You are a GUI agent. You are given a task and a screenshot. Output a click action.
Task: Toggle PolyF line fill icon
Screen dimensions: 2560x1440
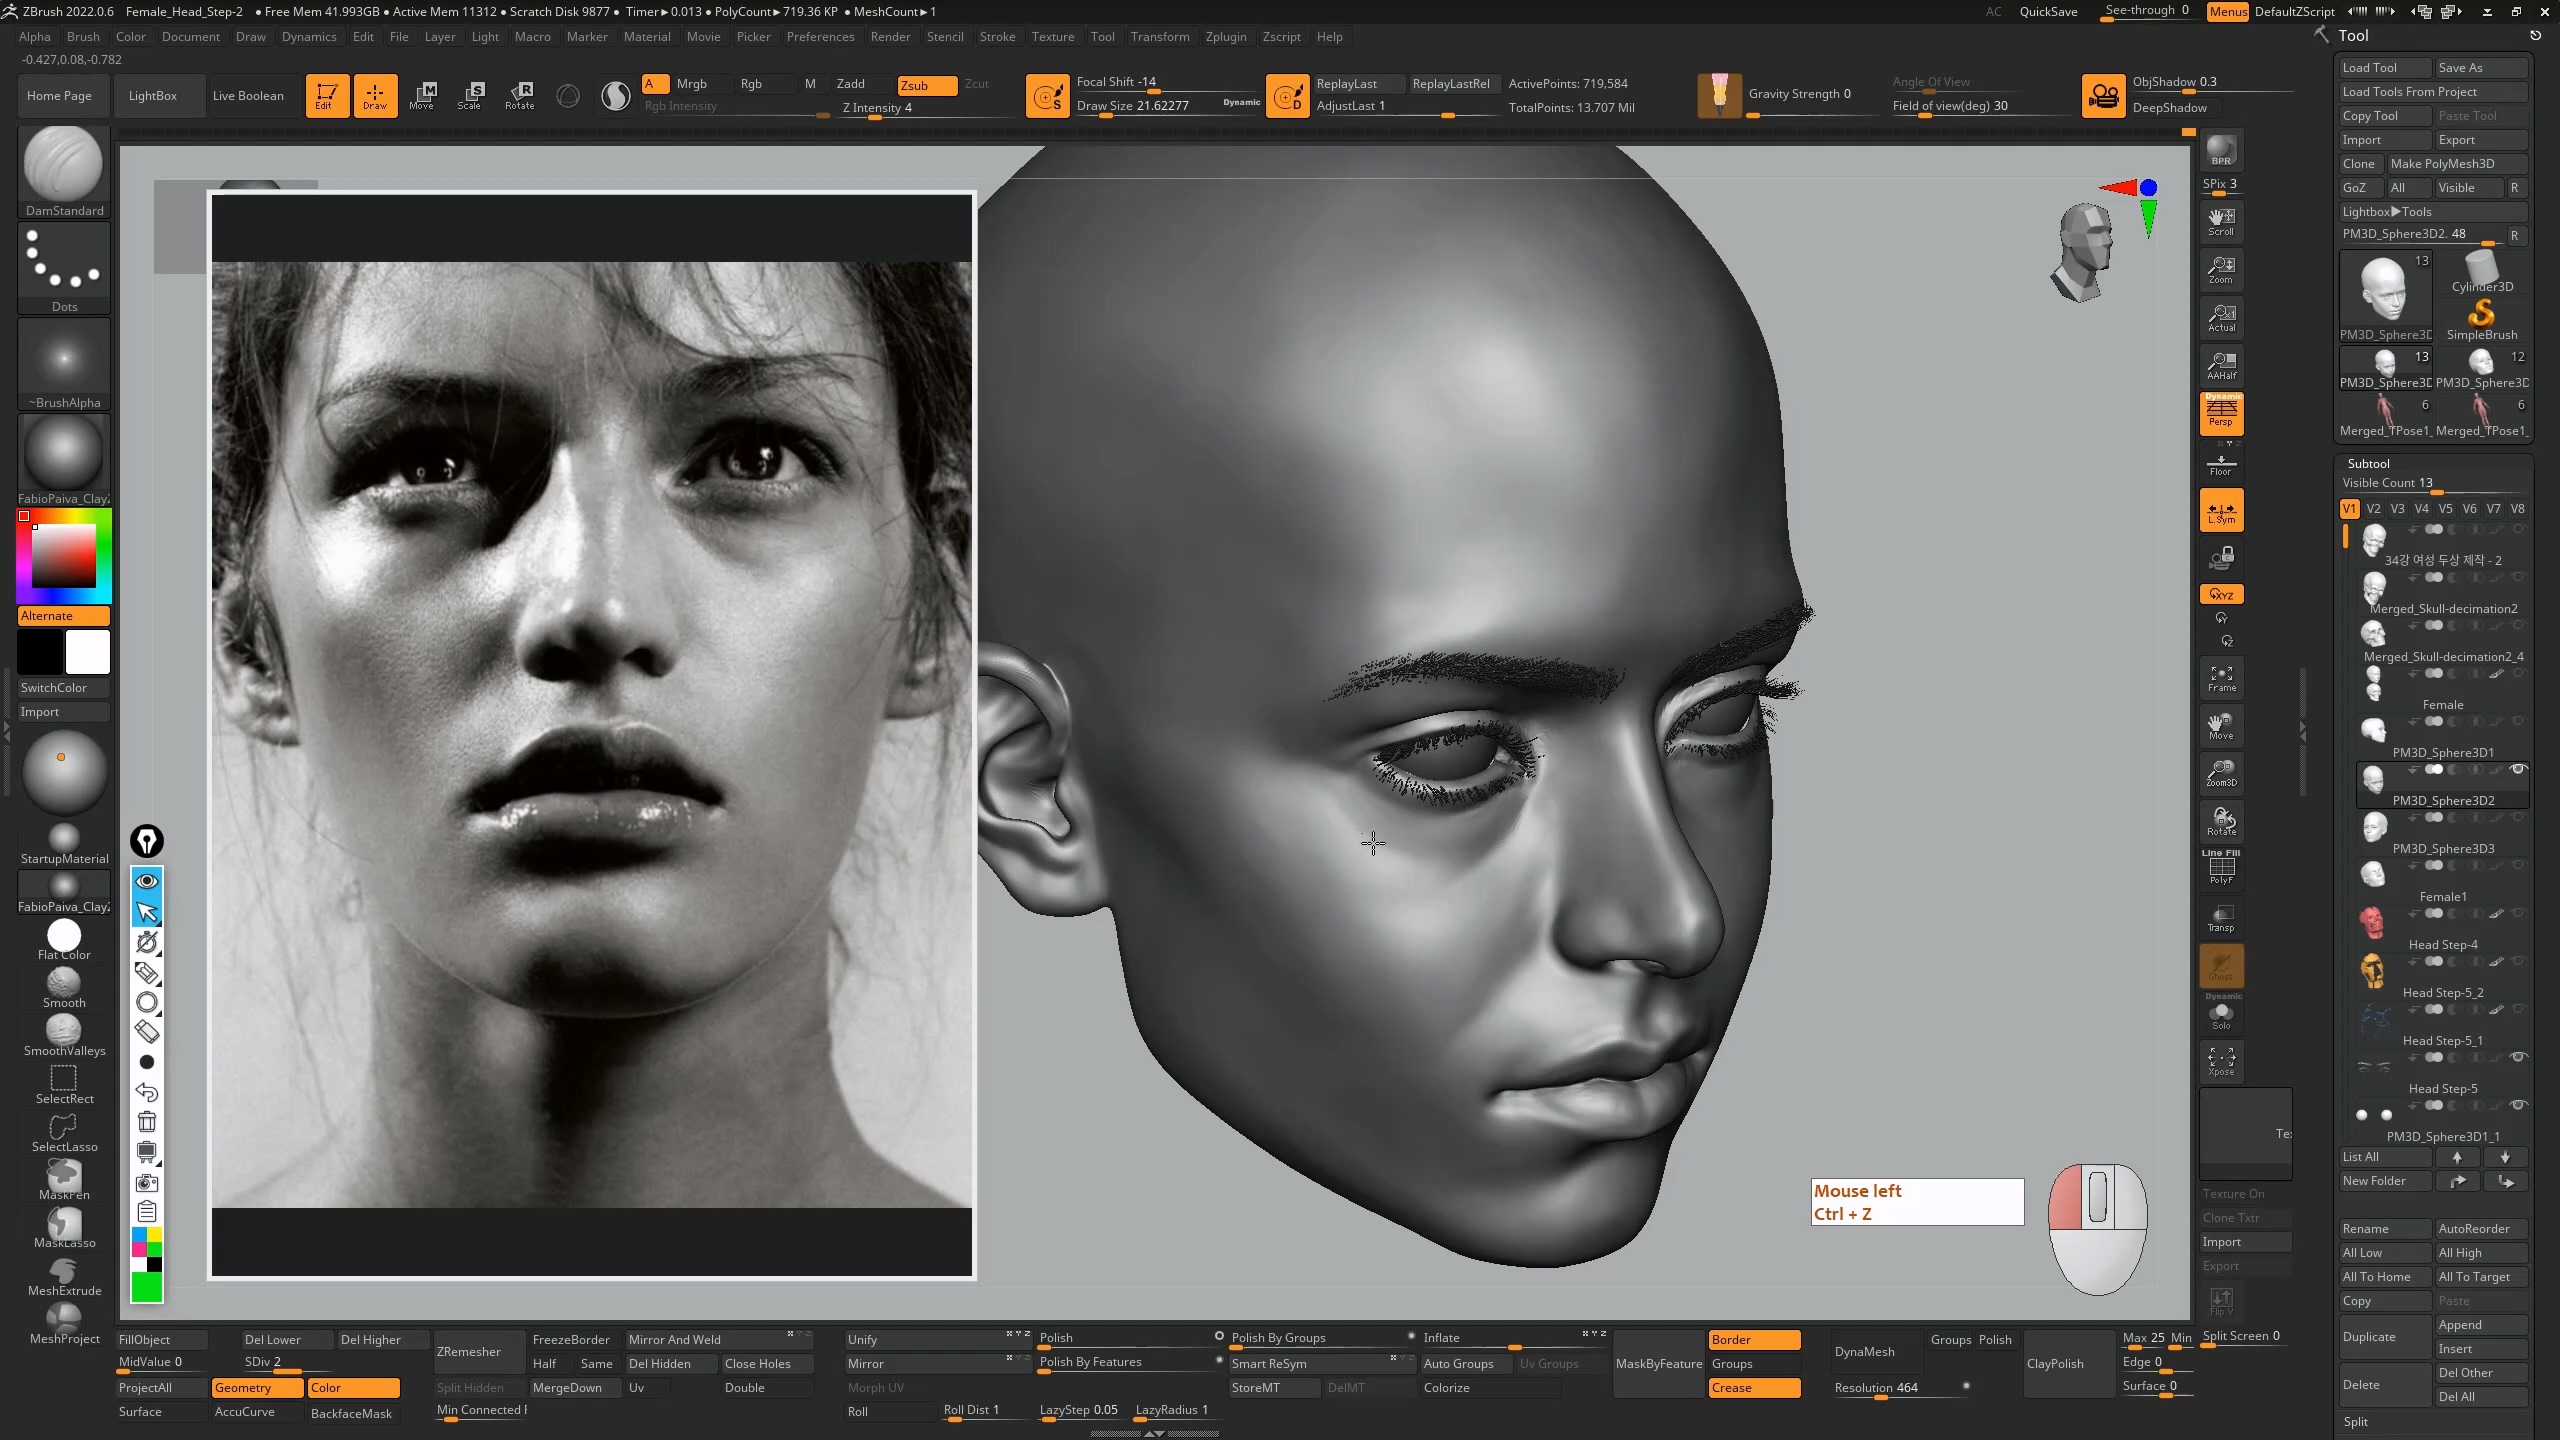pos(2221,868)
